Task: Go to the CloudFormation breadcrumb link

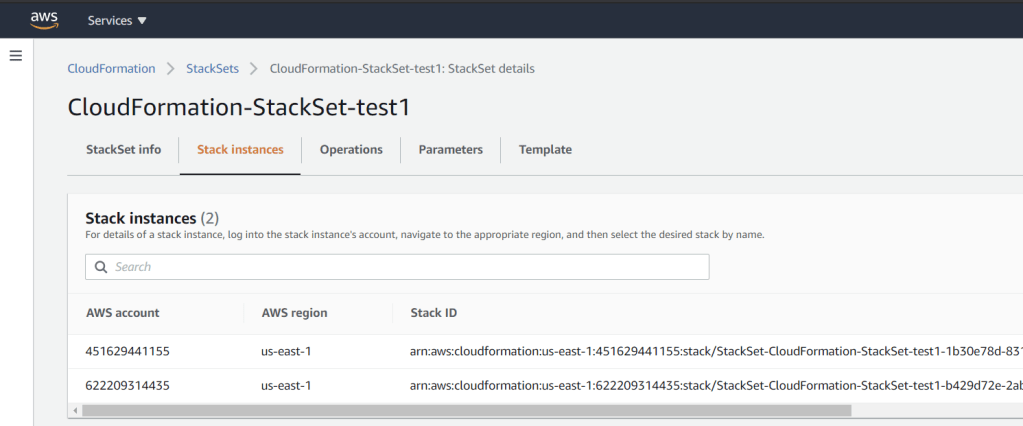Action: coord(111,69)
